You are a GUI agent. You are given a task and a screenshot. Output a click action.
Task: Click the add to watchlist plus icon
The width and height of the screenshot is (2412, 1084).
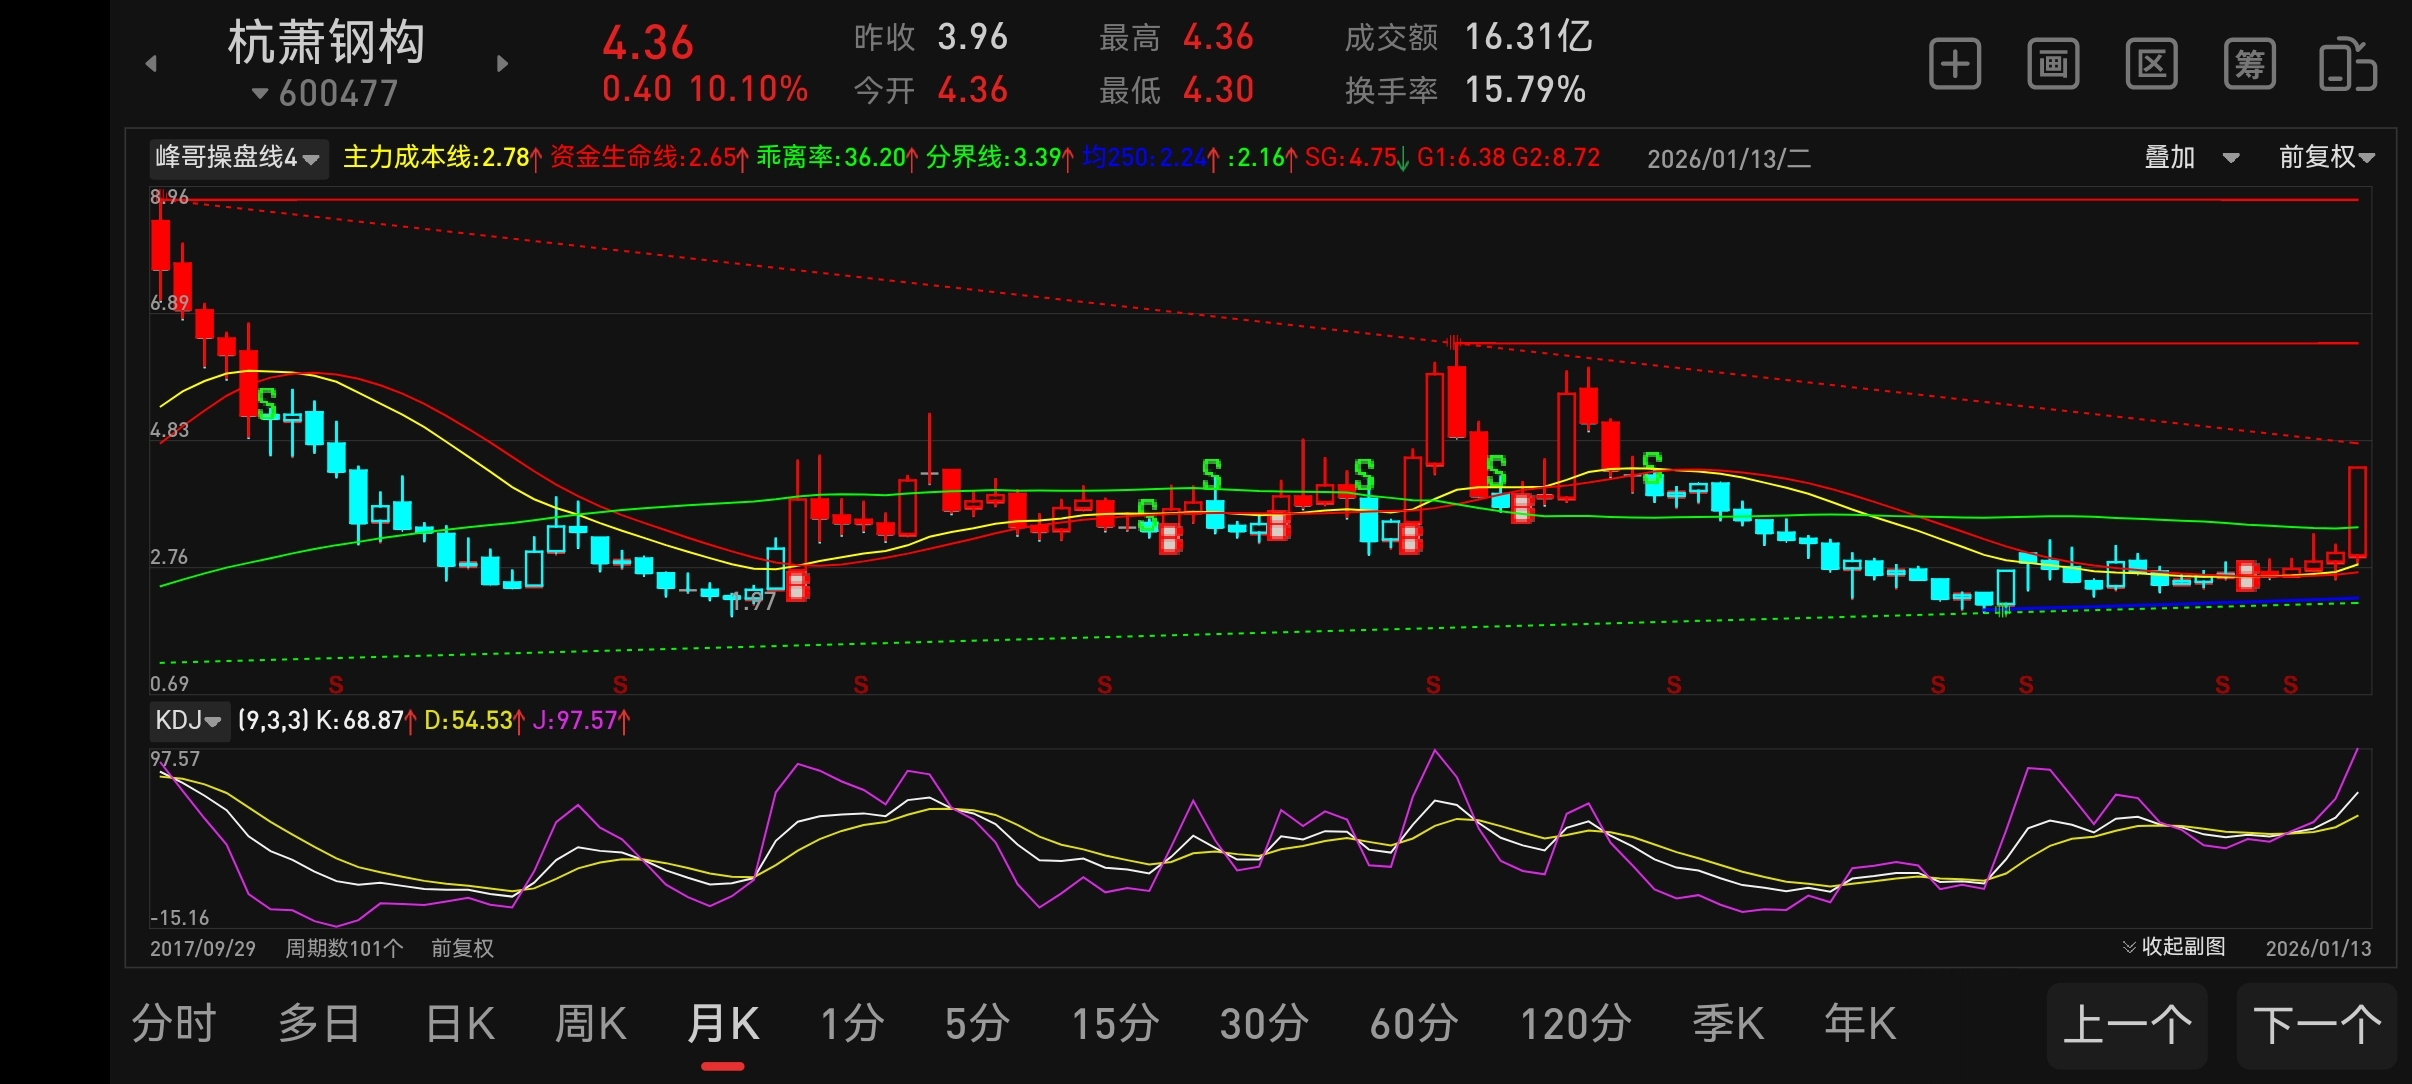tap(1954, 65)
